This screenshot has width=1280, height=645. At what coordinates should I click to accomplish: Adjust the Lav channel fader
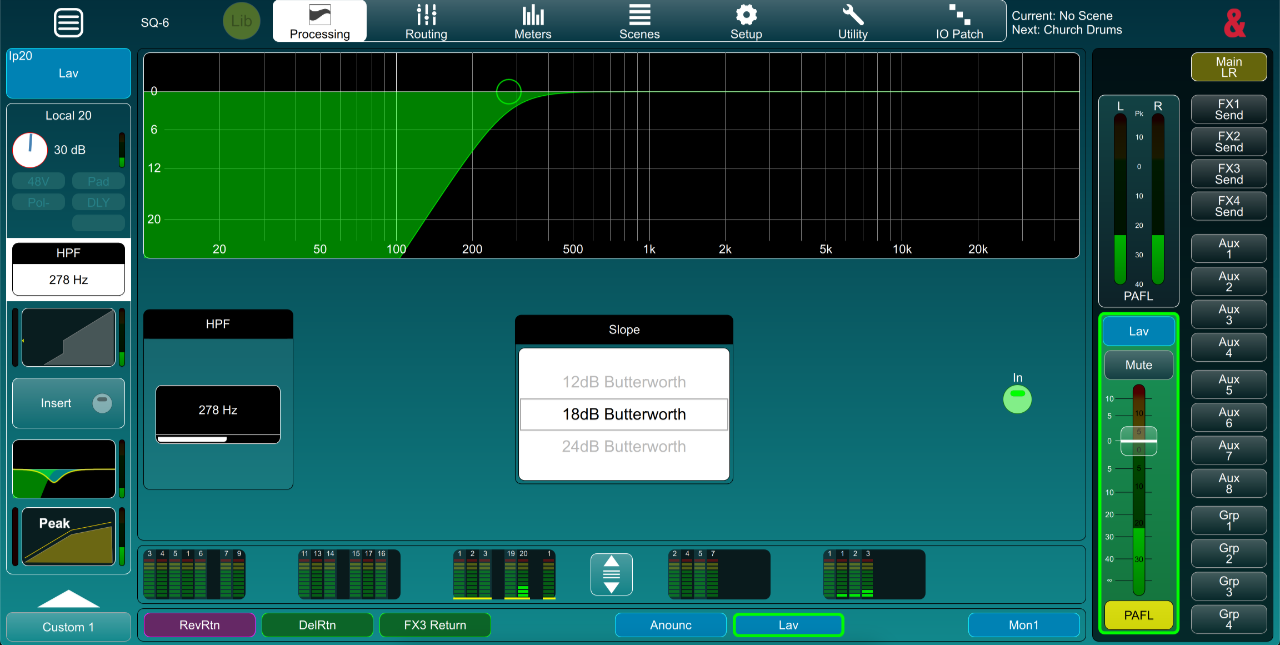click(1138, 442)
